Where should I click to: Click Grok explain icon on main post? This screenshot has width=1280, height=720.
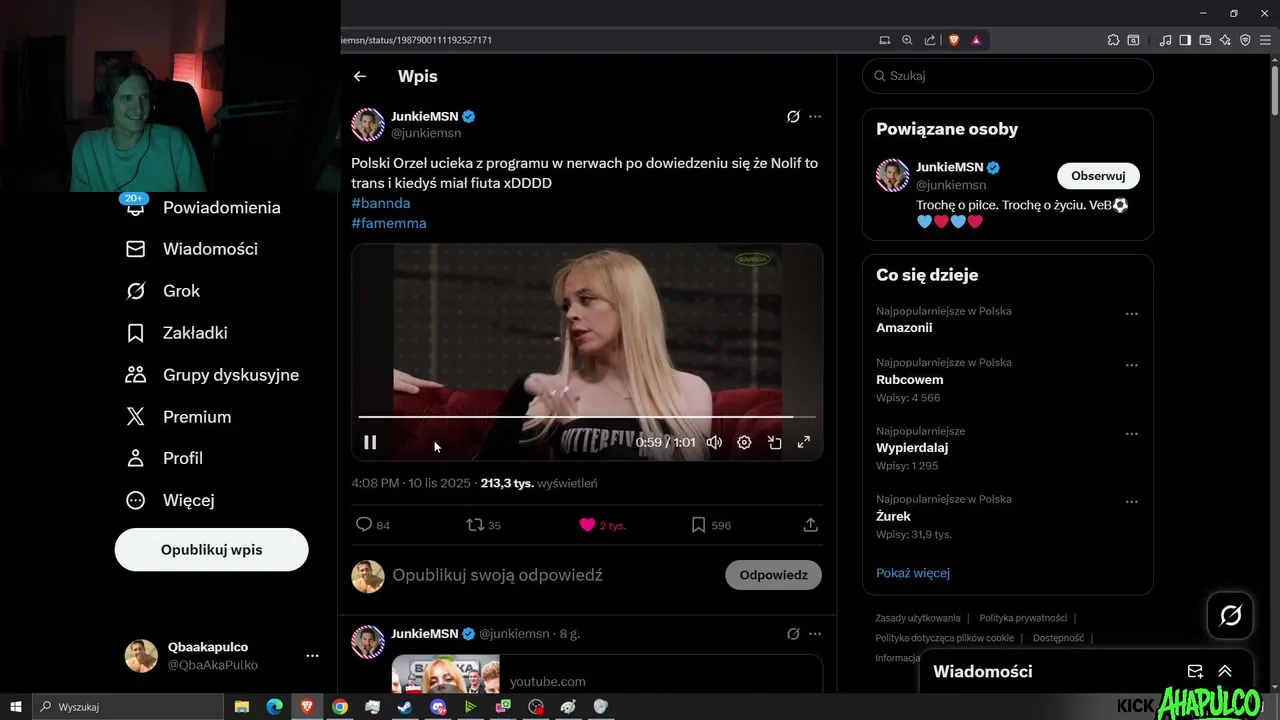click(x=793, y=116)
